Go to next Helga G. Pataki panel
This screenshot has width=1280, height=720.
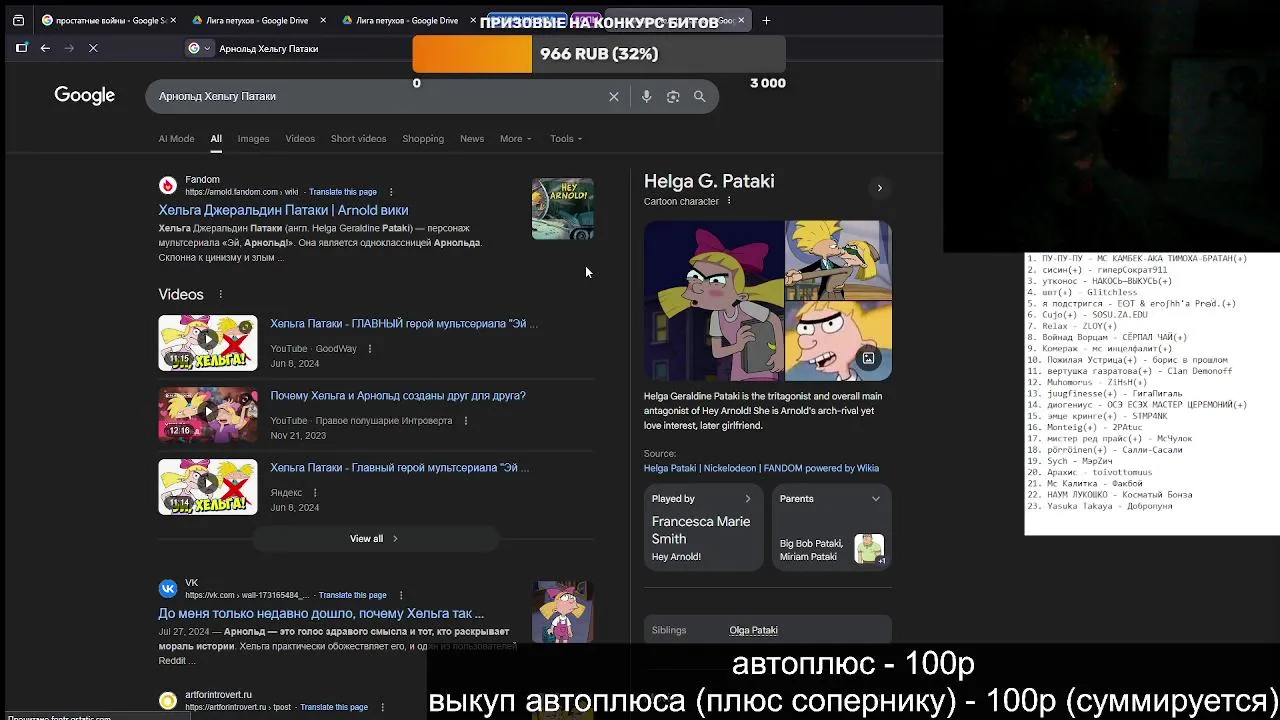pyautogui.click(x=880, y=188)
